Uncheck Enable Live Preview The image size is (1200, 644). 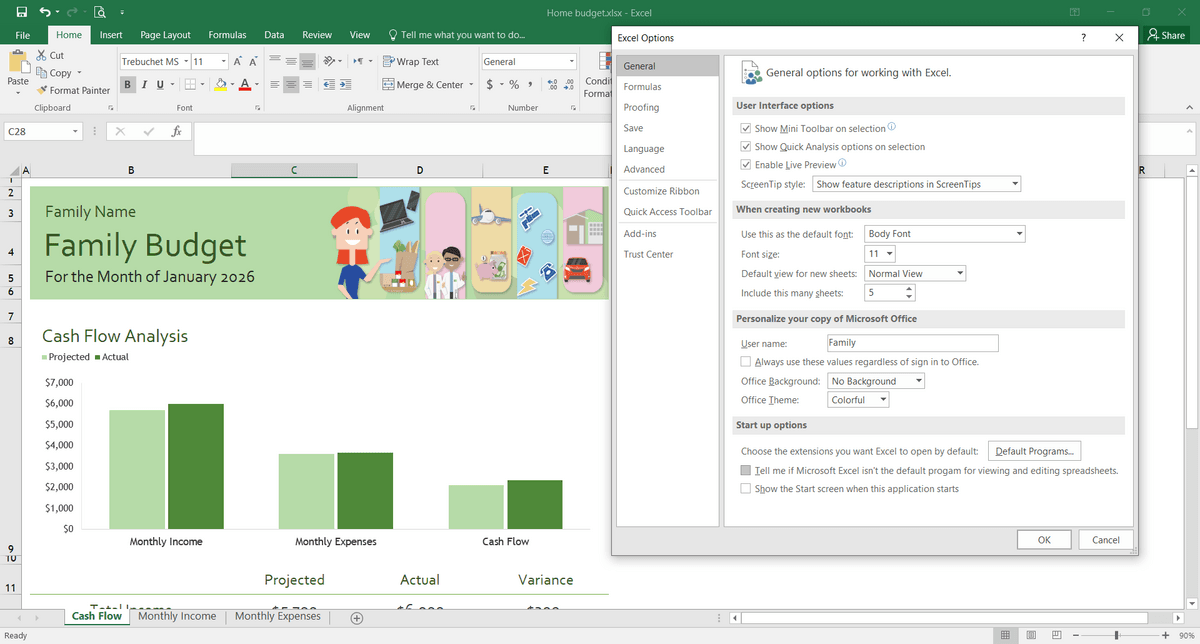(746, 164)
